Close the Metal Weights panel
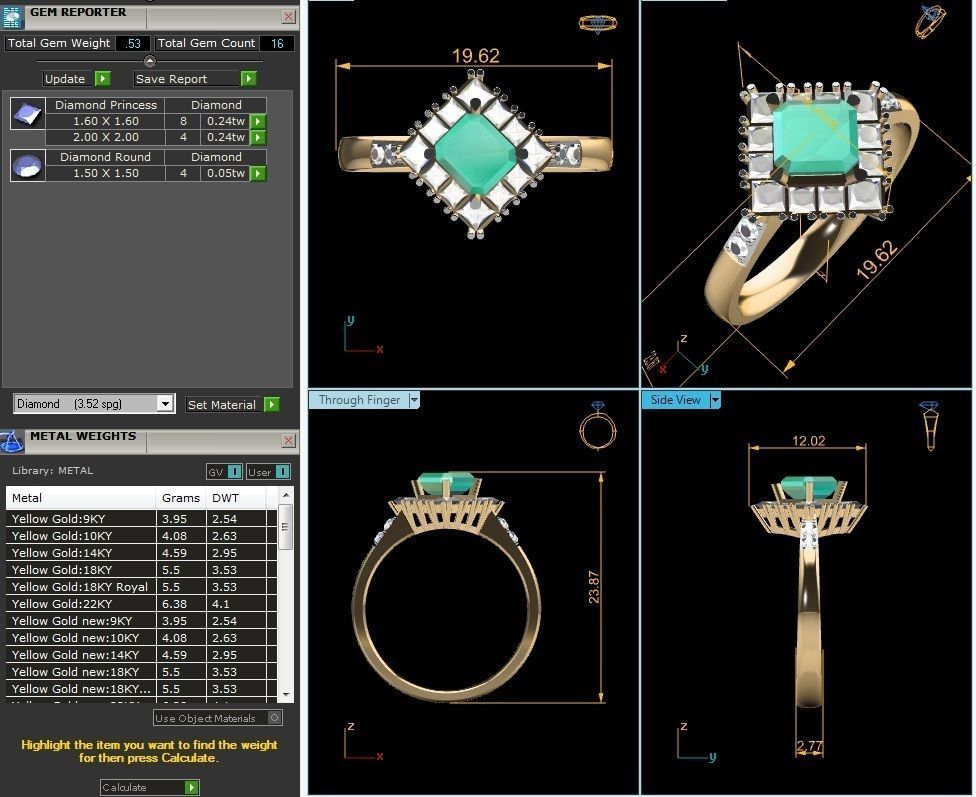Image resolution: width=976 pixels, height=797 pixels. pyautogui.click(x=288, y=440)
